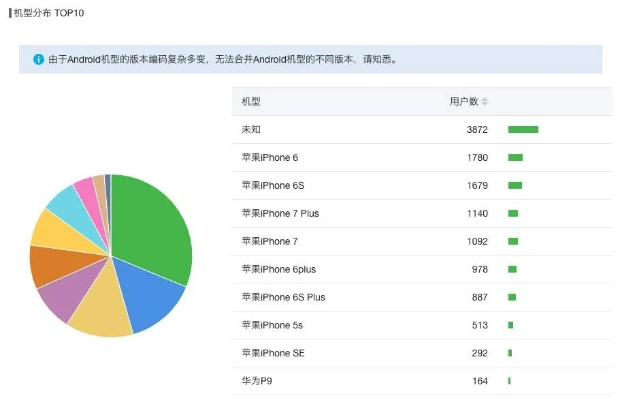Sort the table by 用户数 sort arrows
The image size is (620, 400).
tap(485, 102)
